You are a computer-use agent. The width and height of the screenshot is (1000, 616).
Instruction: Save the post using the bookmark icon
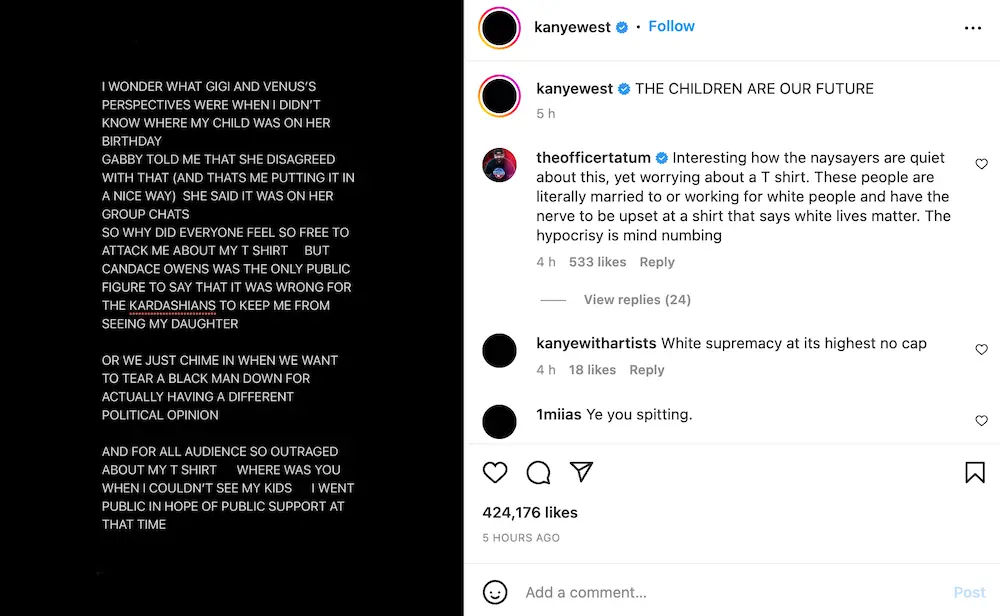[974, 472]
